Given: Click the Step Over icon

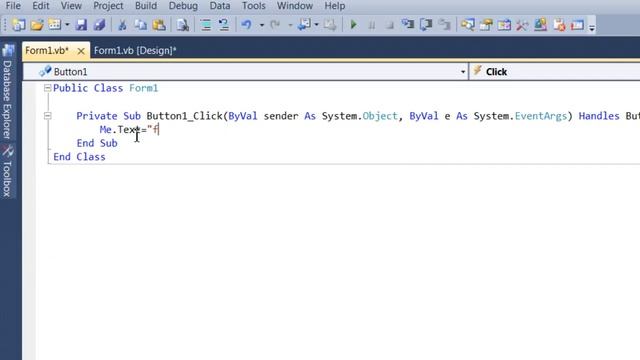Looking at the screenshot, I should click(x=426, y=25).
